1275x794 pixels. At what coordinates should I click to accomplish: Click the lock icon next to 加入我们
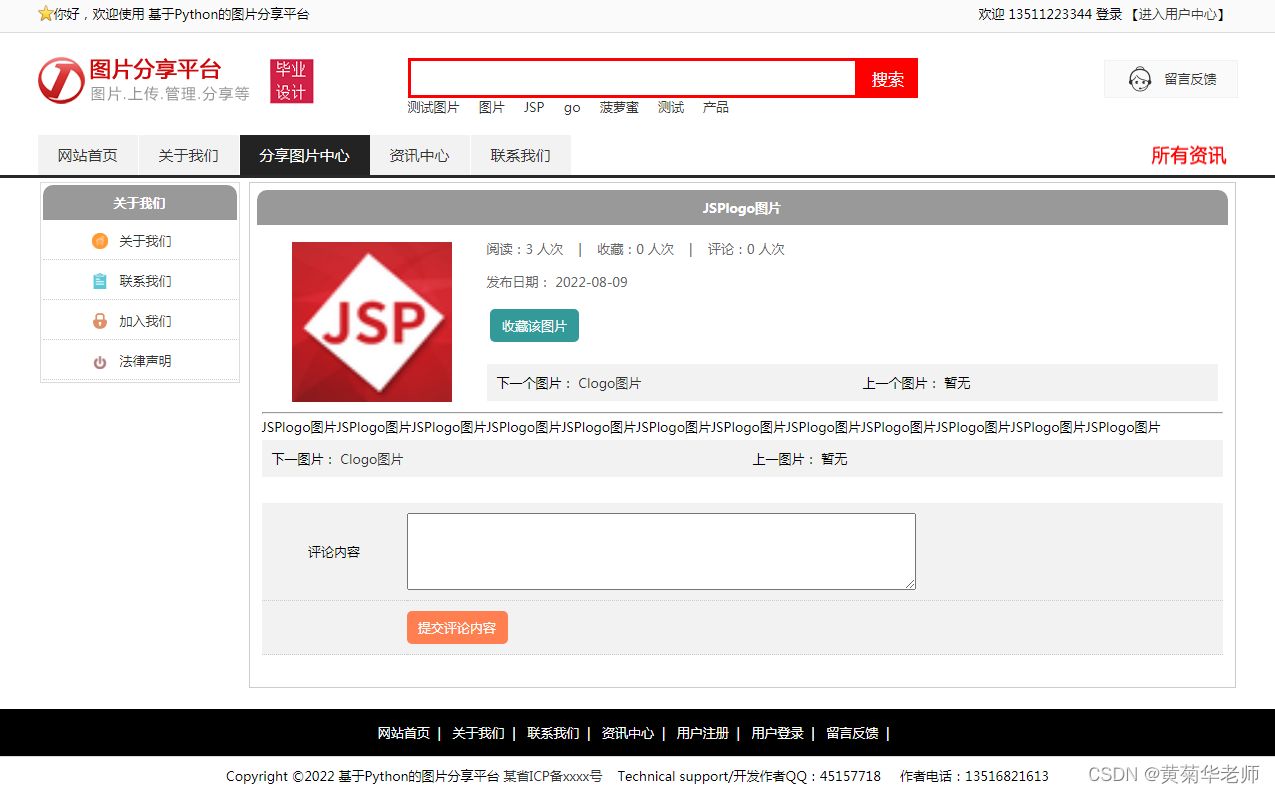(x=98, y=320)
